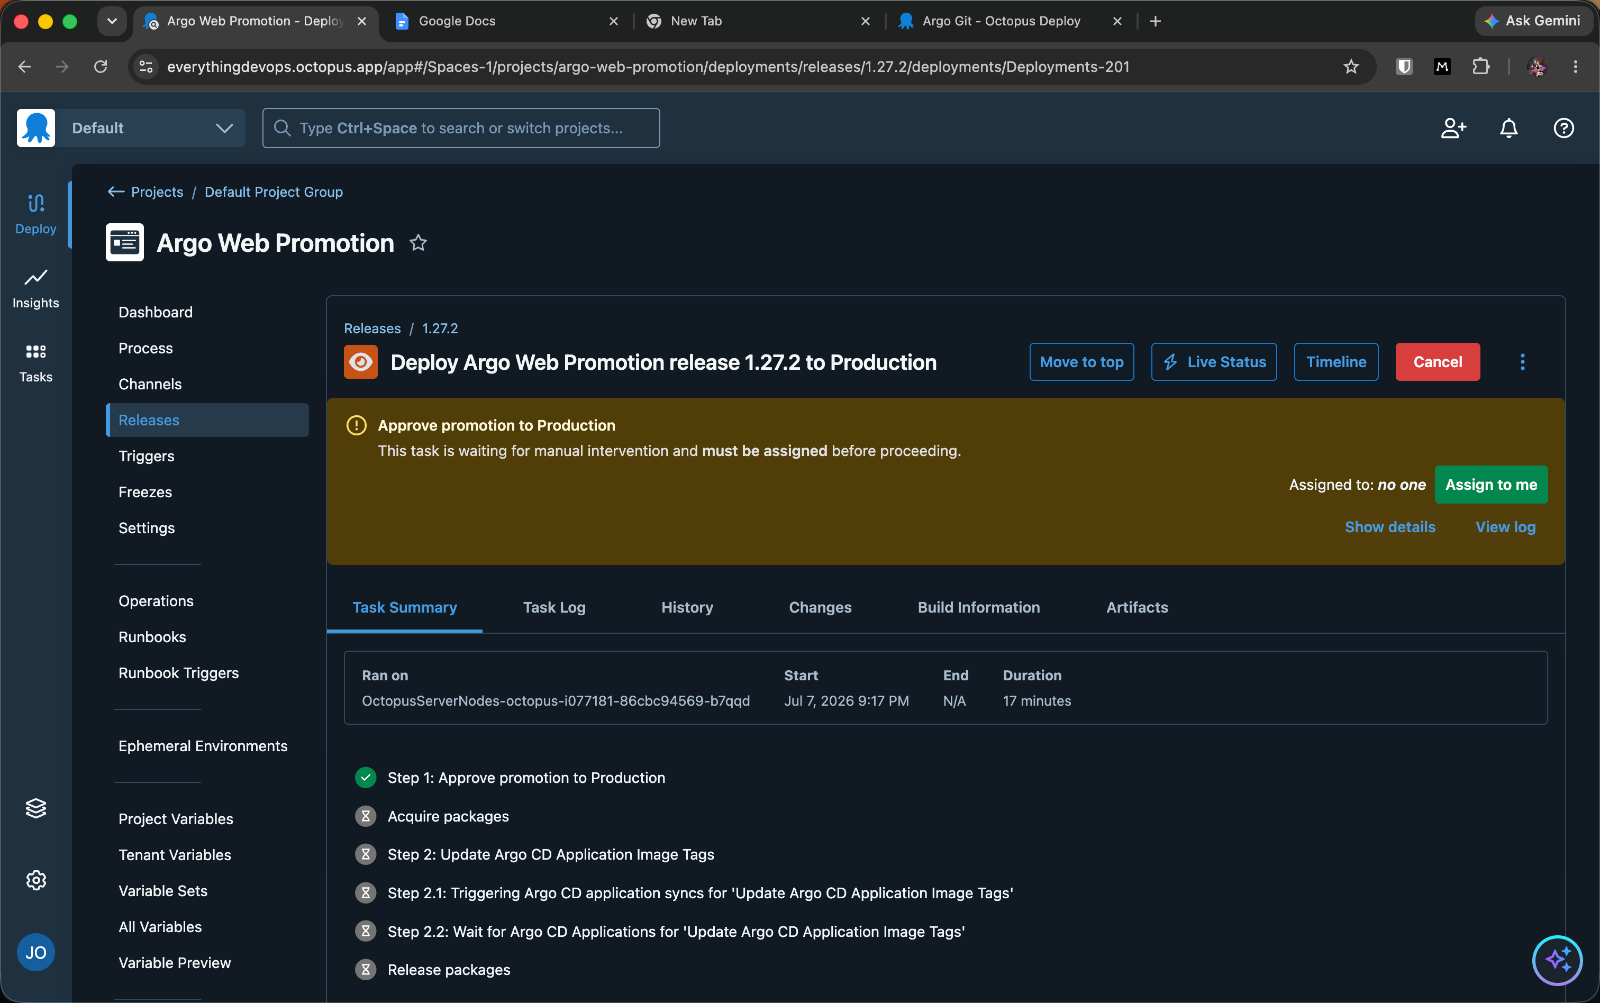Viewport: 1600px width, 1003px height.
Task: Expand the Chrome tab search dropdown arrow
Action: 112,21
